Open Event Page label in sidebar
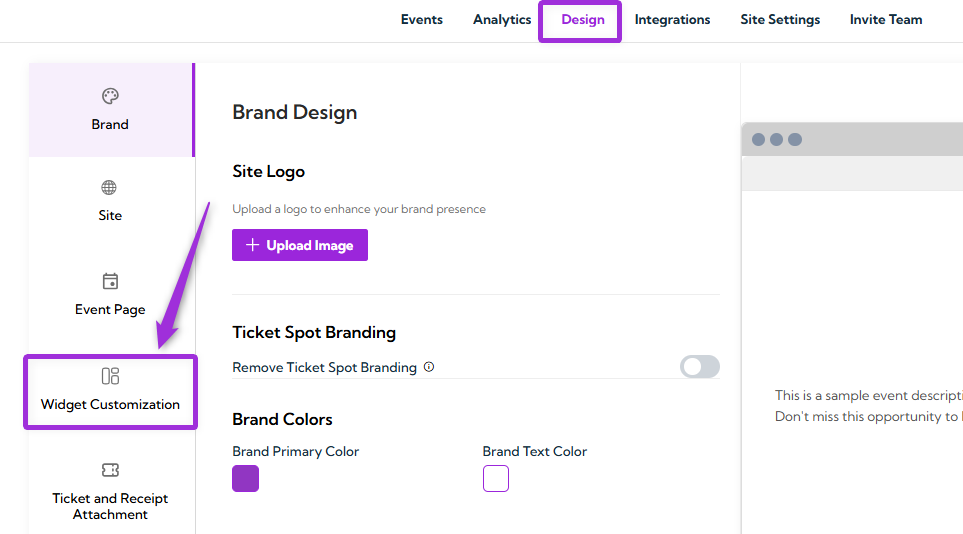Screen dimensions: 963x534 click(x=110, y=309)
